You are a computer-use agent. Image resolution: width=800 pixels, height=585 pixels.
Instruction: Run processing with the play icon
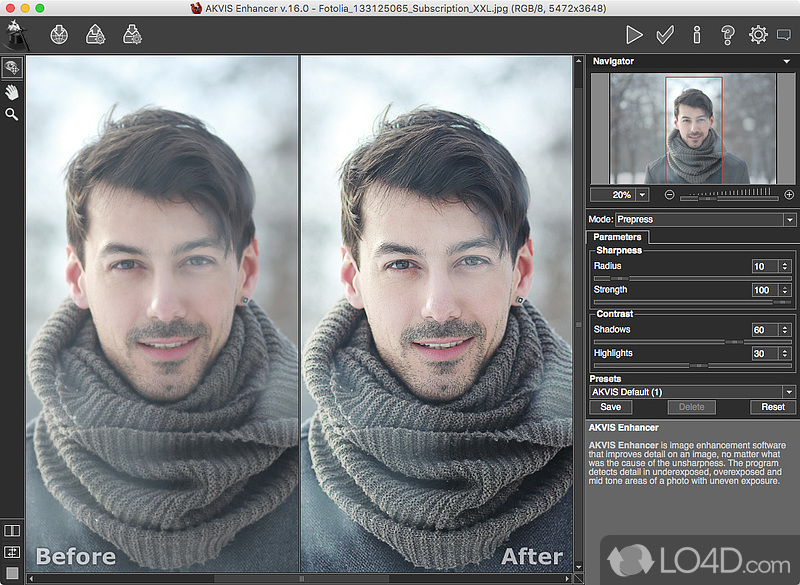(x=634, y=34)
